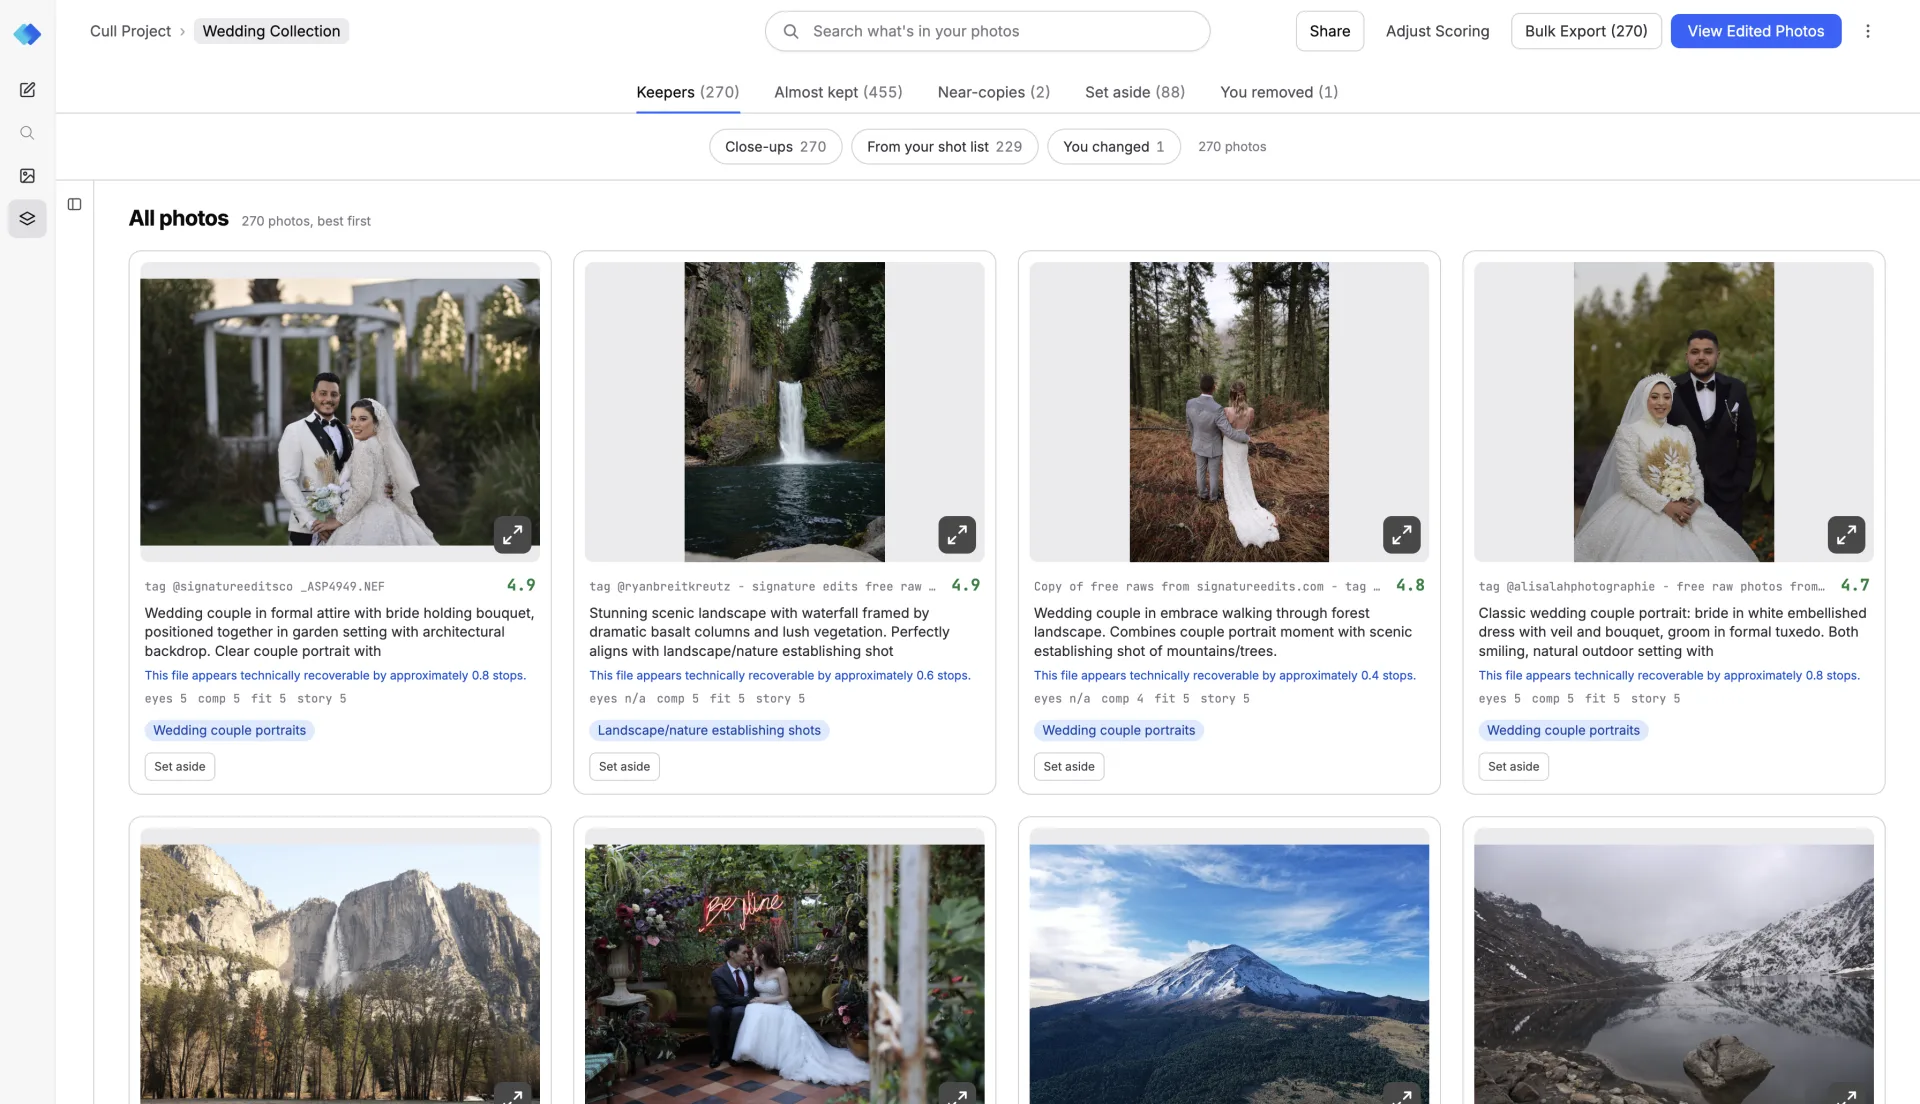Image resolution: width=1920 pixels, height=1104 pixels.
Task: Open the search icon in left sidebar
Action: click(27, 133)
